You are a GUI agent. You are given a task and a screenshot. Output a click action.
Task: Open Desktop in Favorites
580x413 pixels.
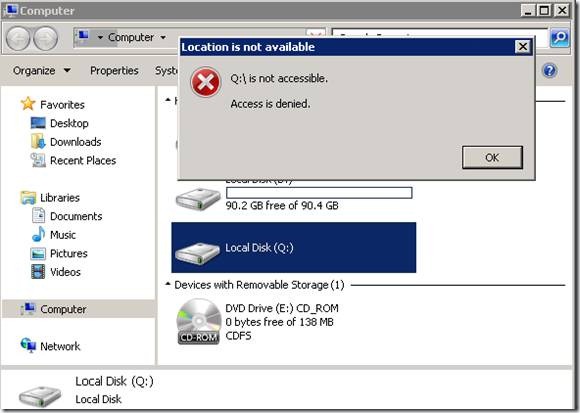pyautogui.click(x=69, y=123)
